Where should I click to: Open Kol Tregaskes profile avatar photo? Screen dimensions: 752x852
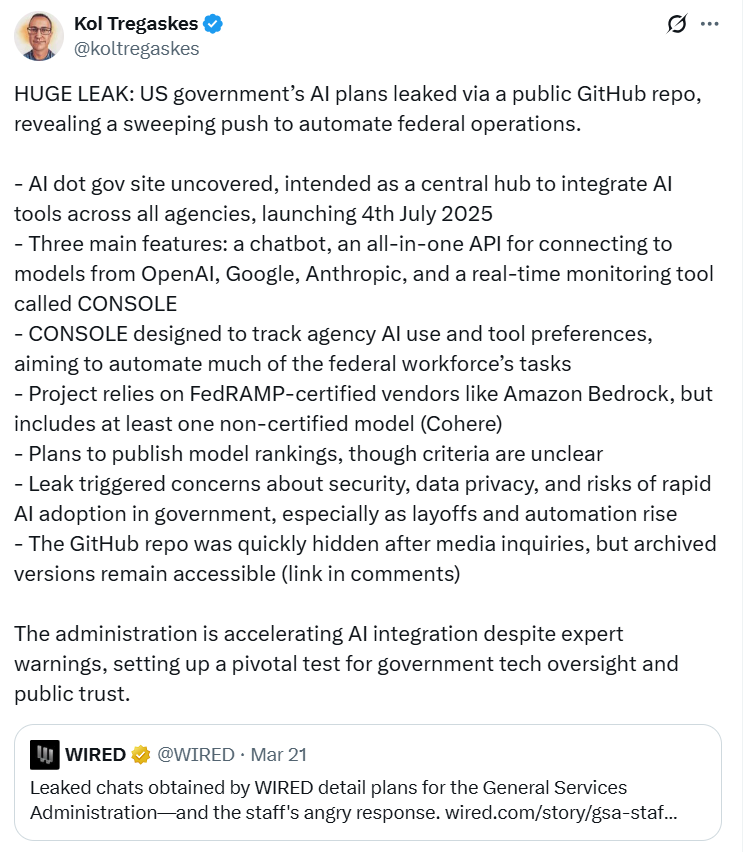point(38,36)
